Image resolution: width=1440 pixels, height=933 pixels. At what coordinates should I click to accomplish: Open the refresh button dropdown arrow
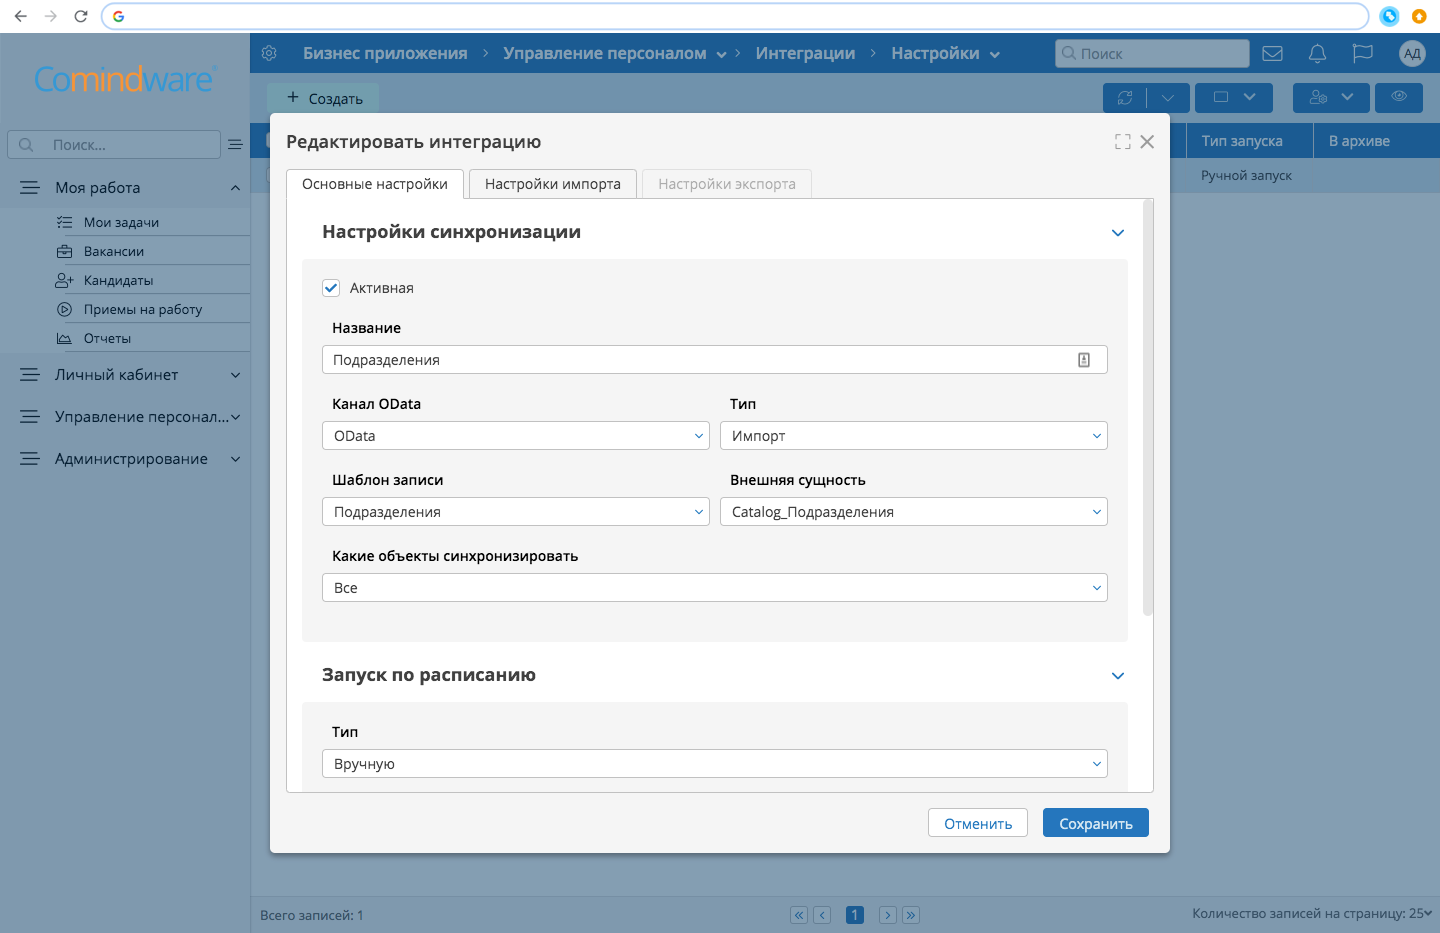(1168, 97)
